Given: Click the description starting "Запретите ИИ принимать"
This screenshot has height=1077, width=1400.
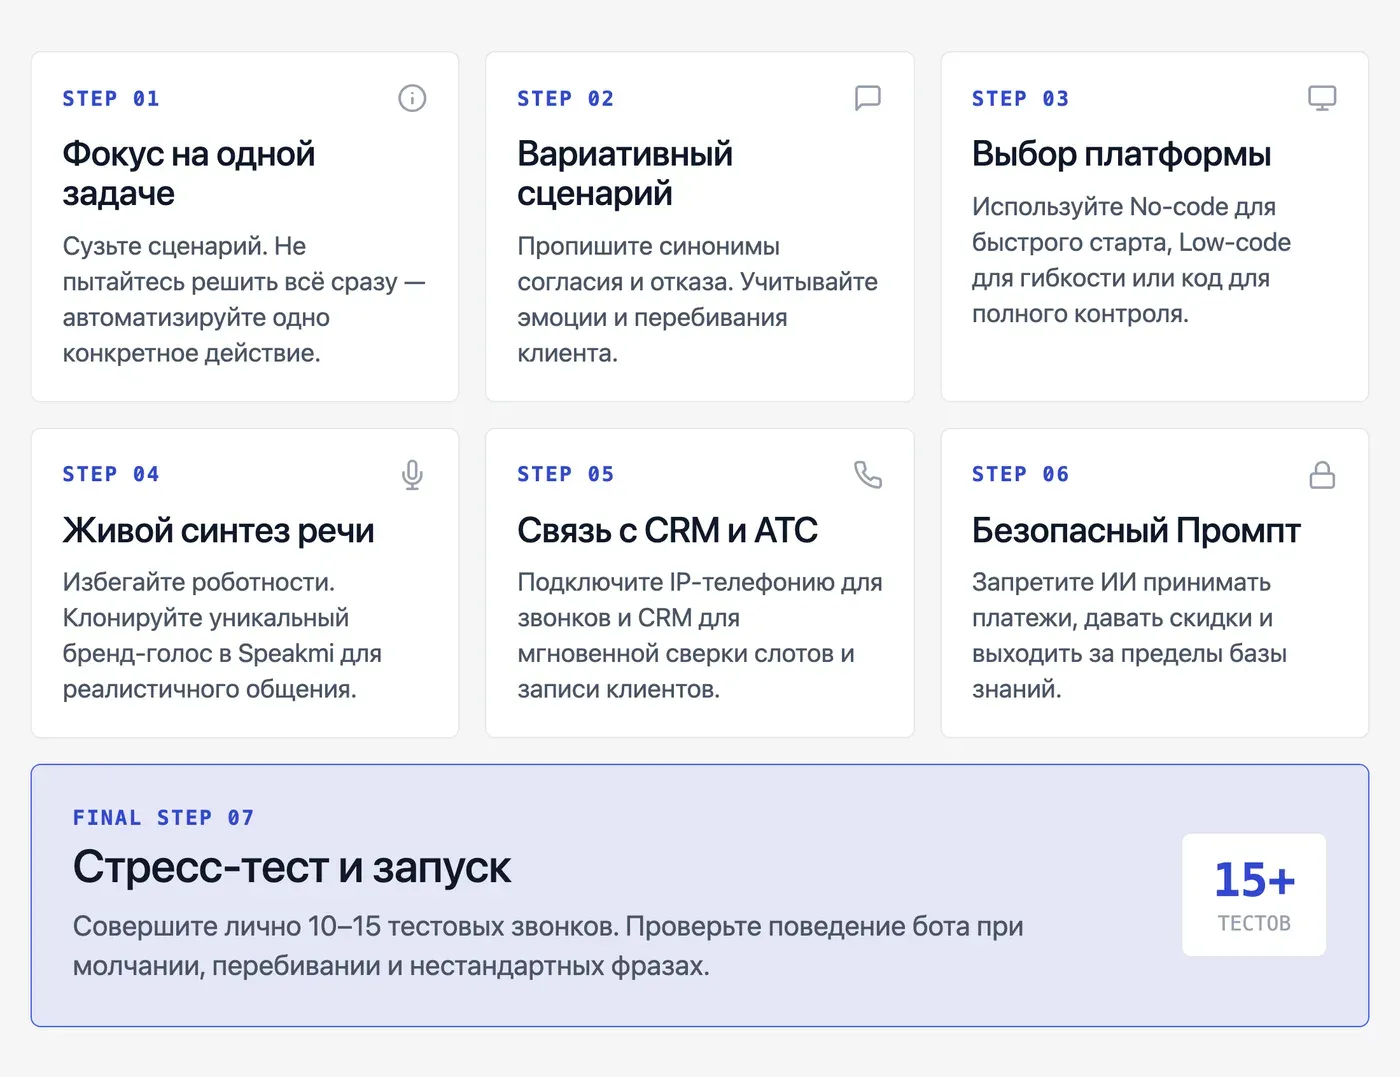Looking at the screenshot, I should (x=1129, y=636).
